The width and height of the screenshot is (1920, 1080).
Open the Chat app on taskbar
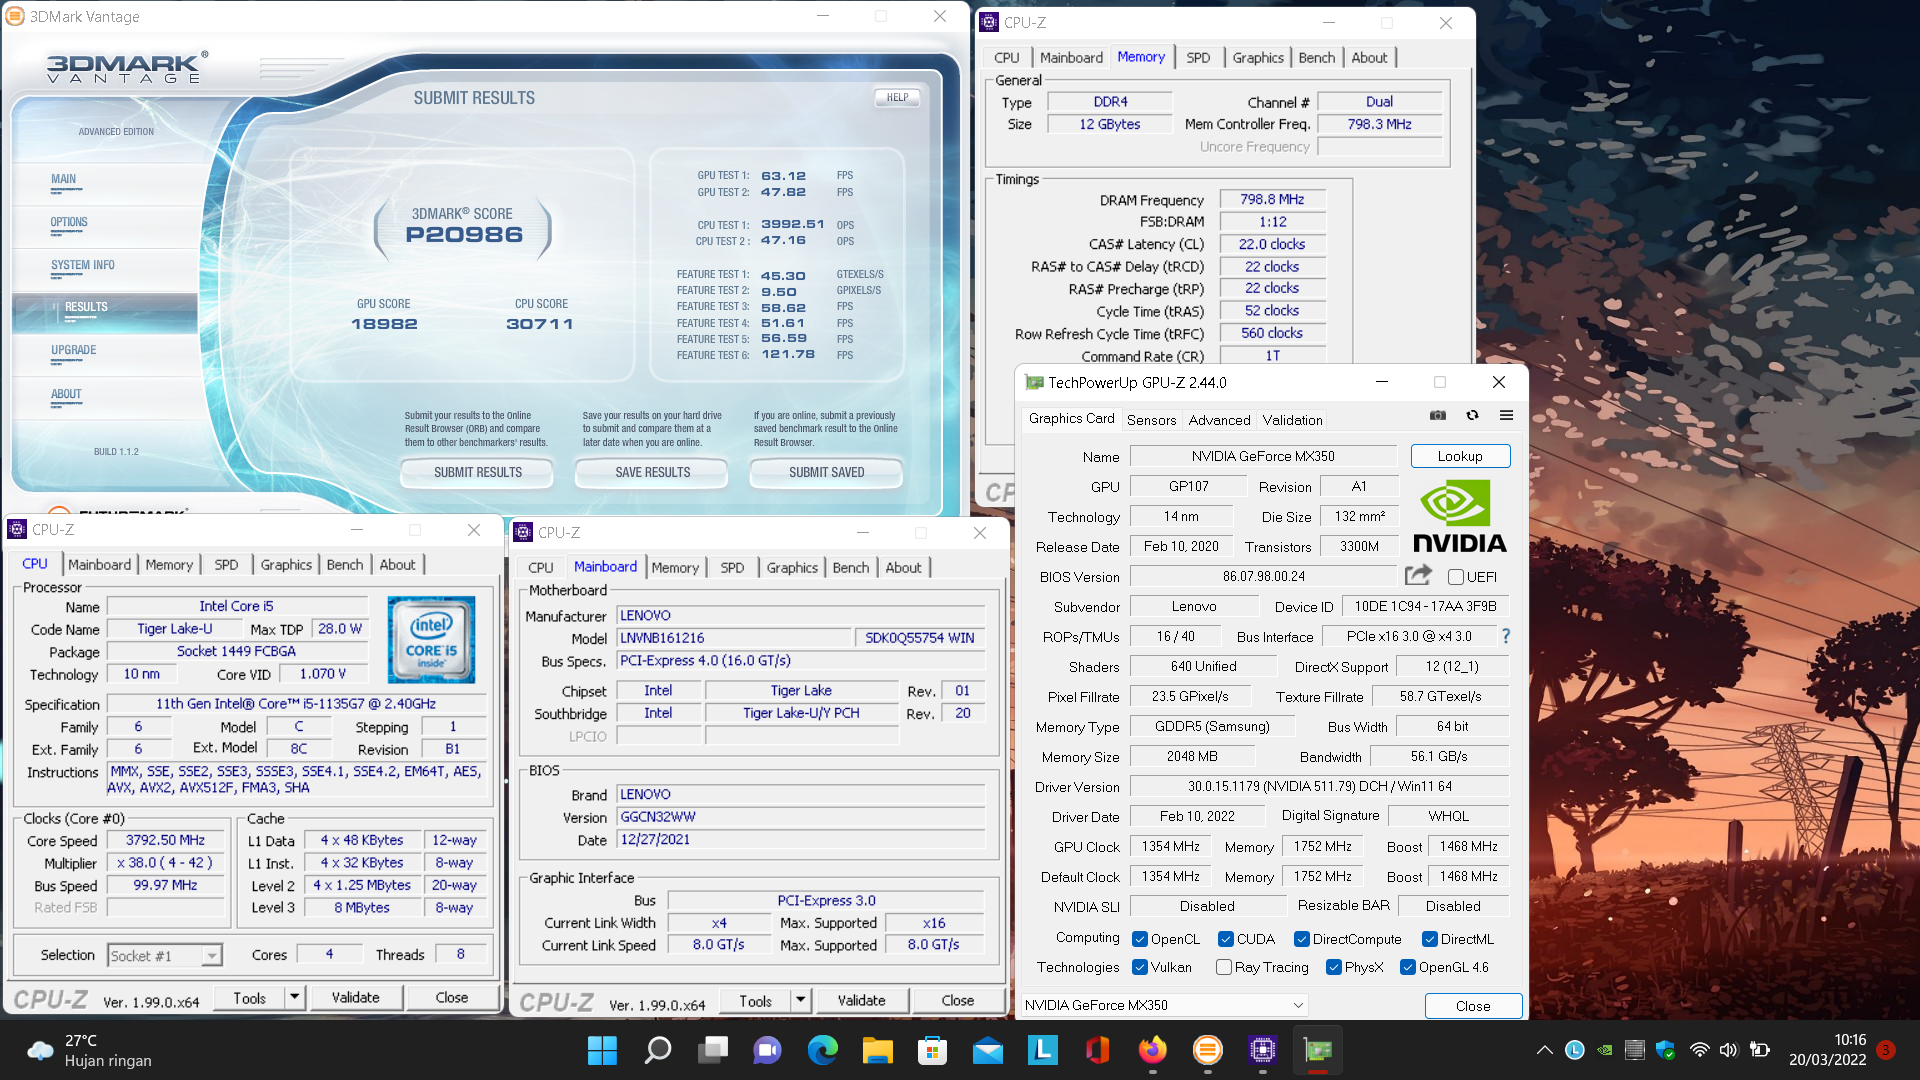[768, 1050]
